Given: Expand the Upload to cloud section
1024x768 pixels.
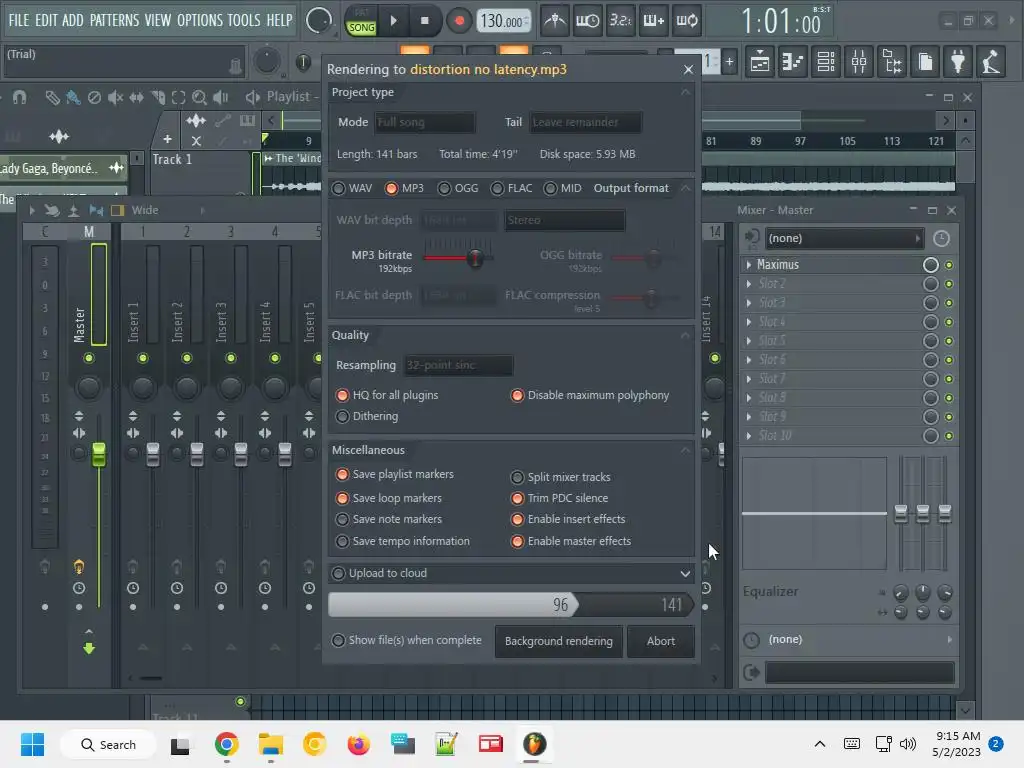Looking at the screenshot, I should [685, 573].
